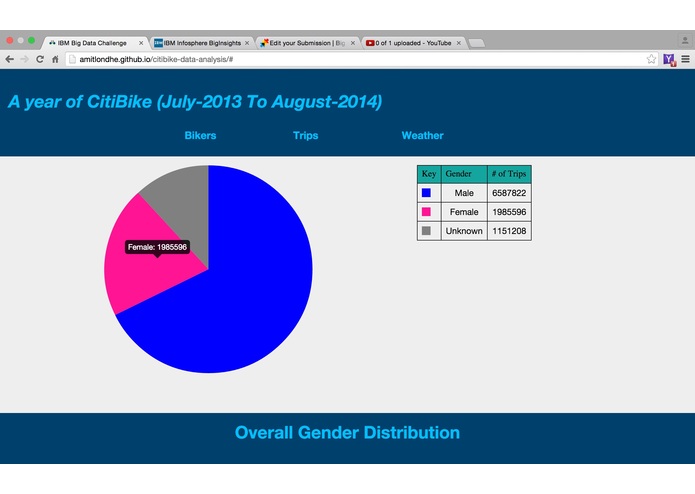695x494 pixels.
Task: Open the Weather section link
Action: [x=422, y=136]
